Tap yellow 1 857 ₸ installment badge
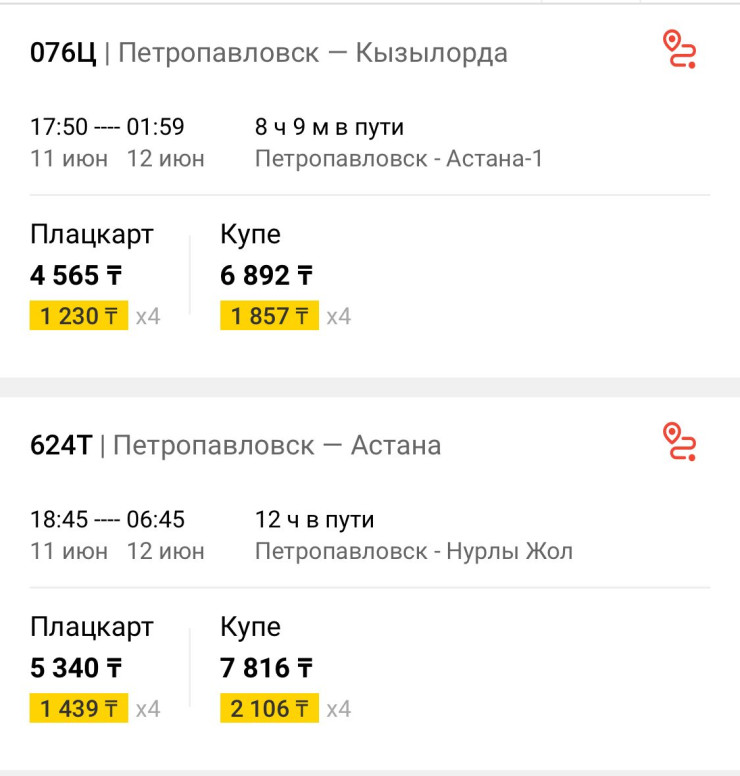 269,315
